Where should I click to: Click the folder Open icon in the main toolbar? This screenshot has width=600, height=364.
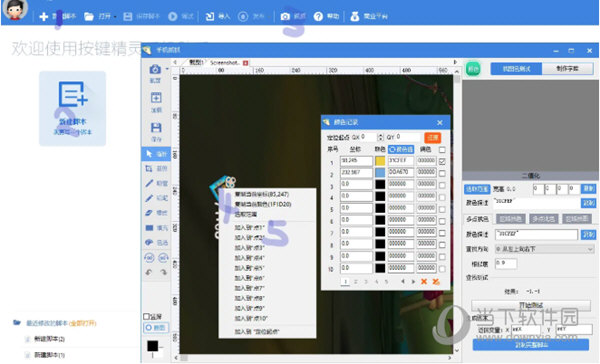tap(89, 16)
